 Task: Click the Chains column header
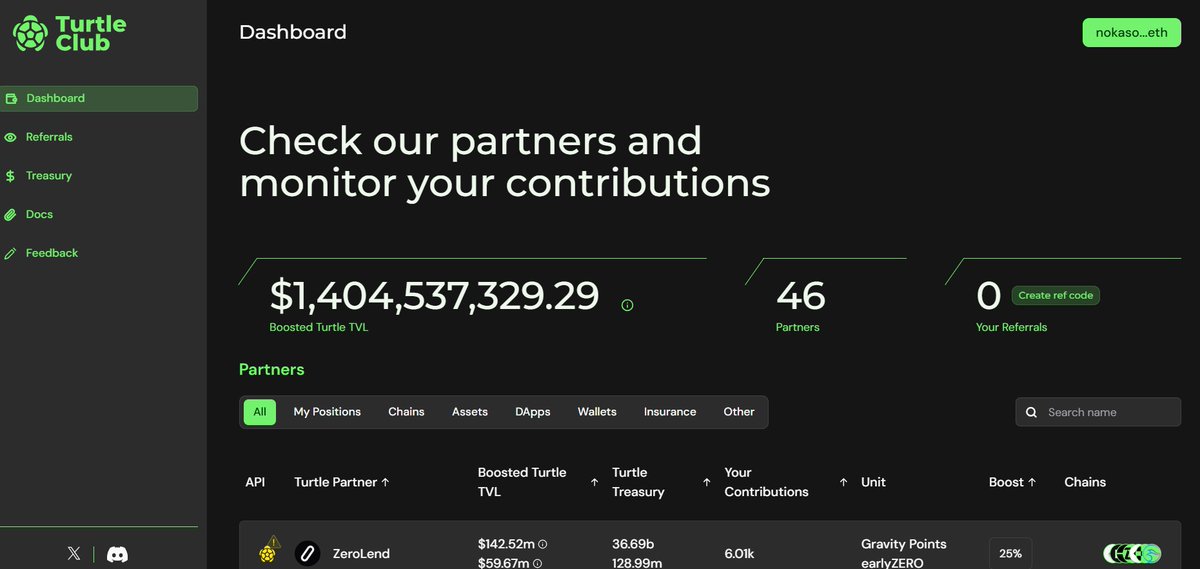tap(1085, 482)
